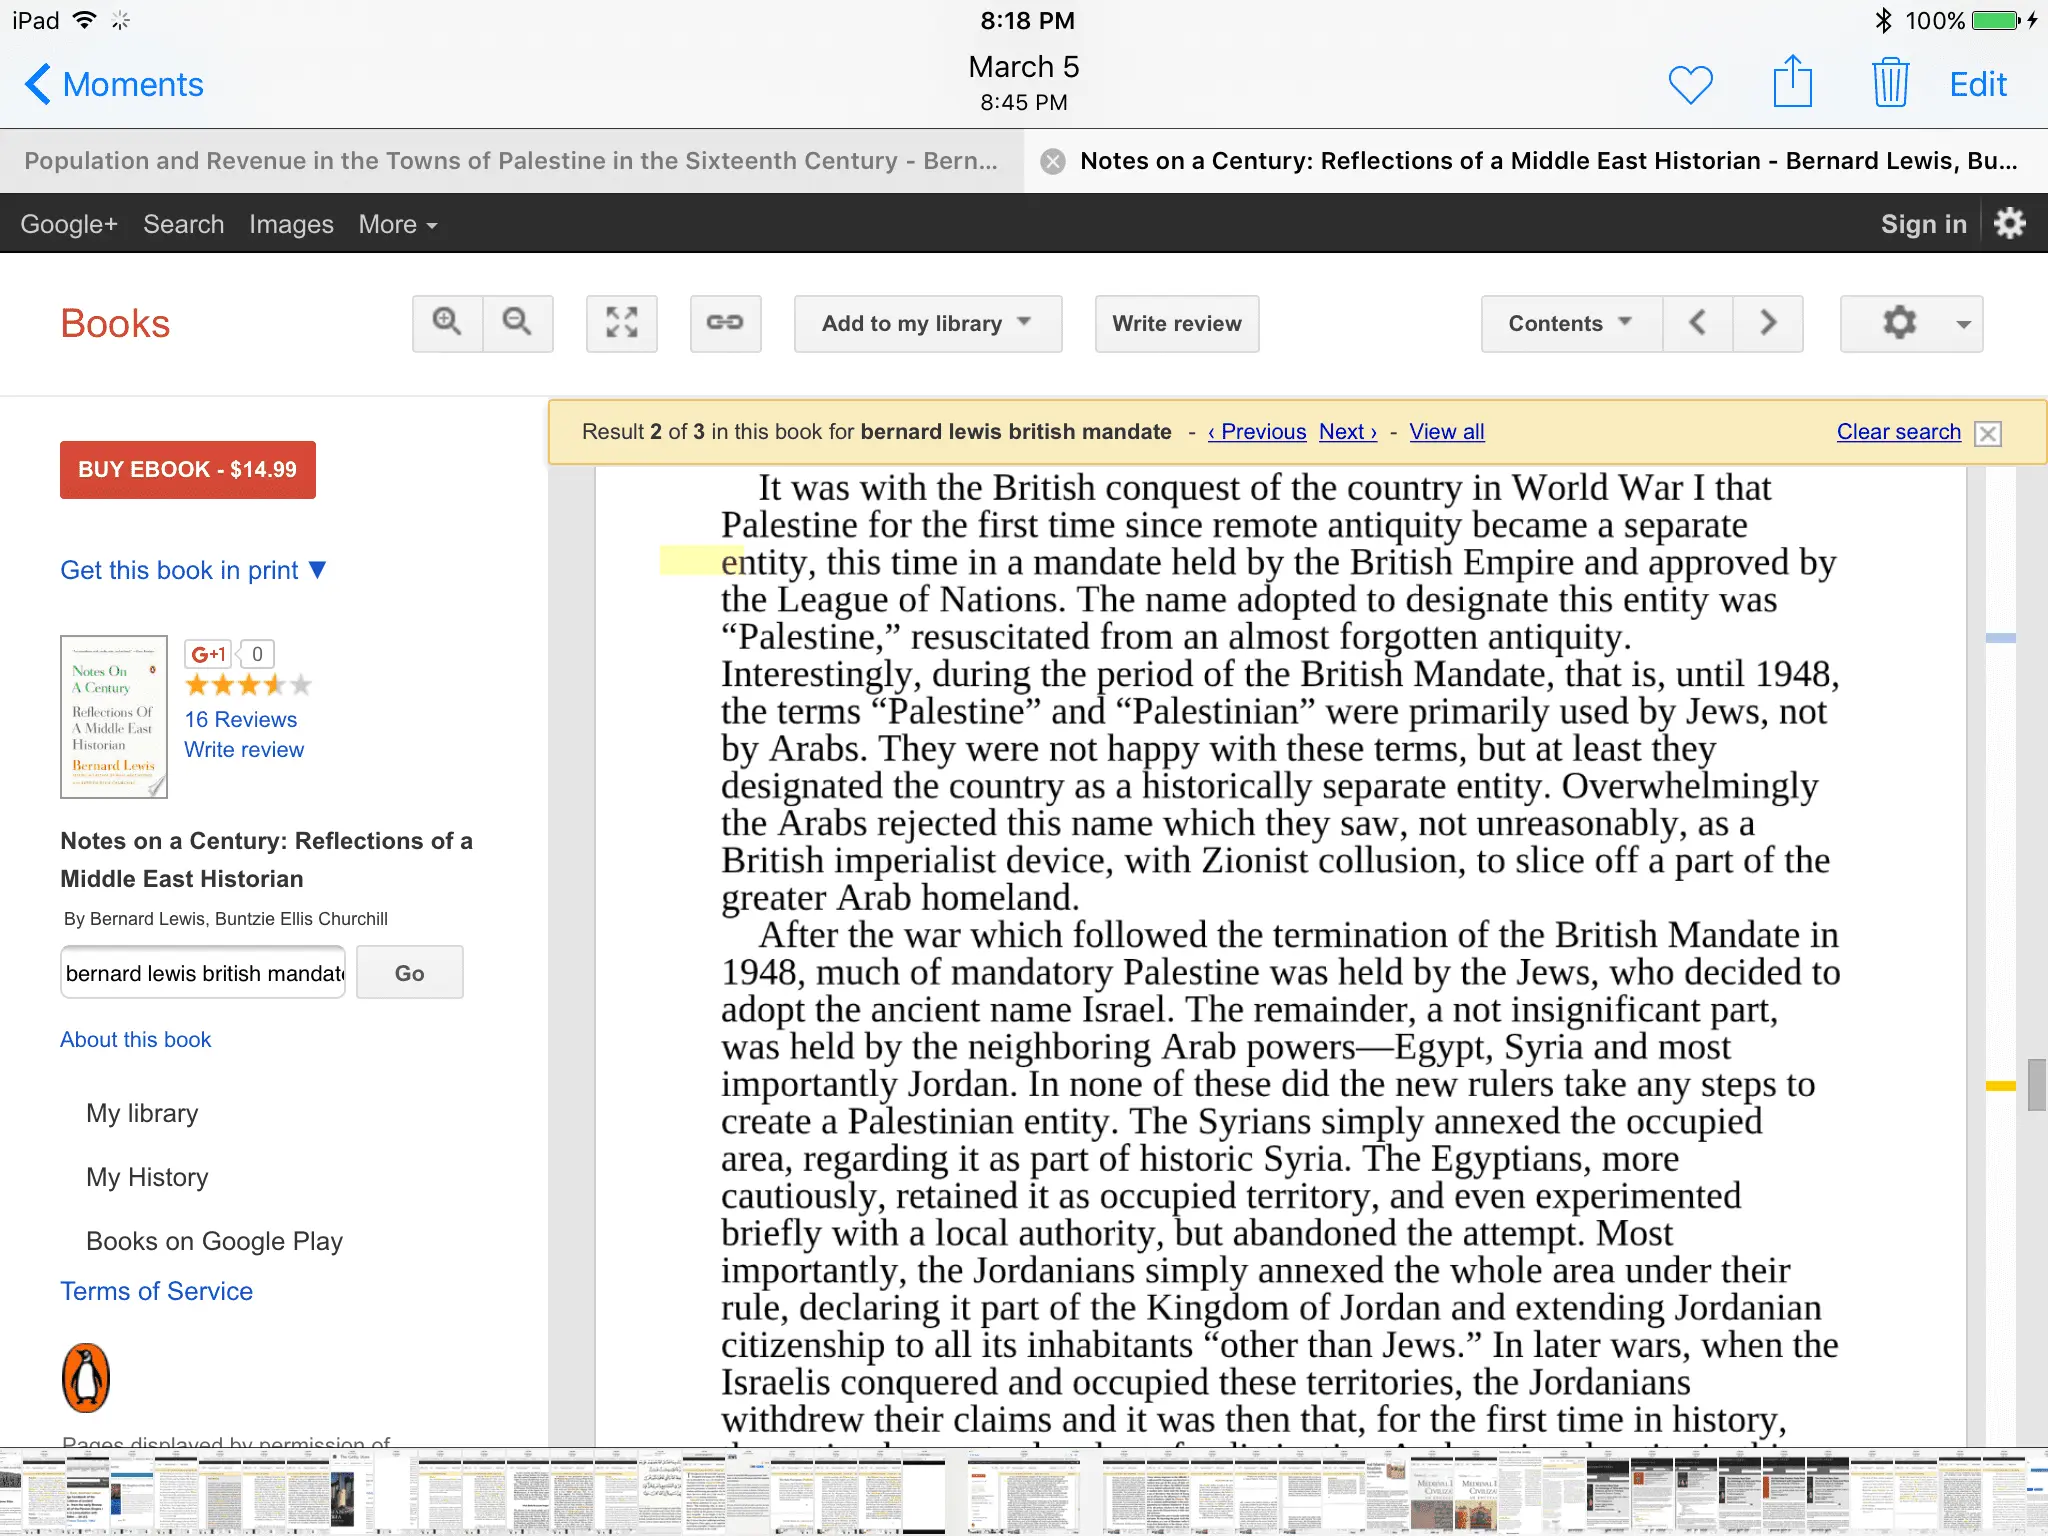The image size is (2048, 1536).
Task: Click the page scrollbar thumb
Action: click(x=2035, y=1084)
